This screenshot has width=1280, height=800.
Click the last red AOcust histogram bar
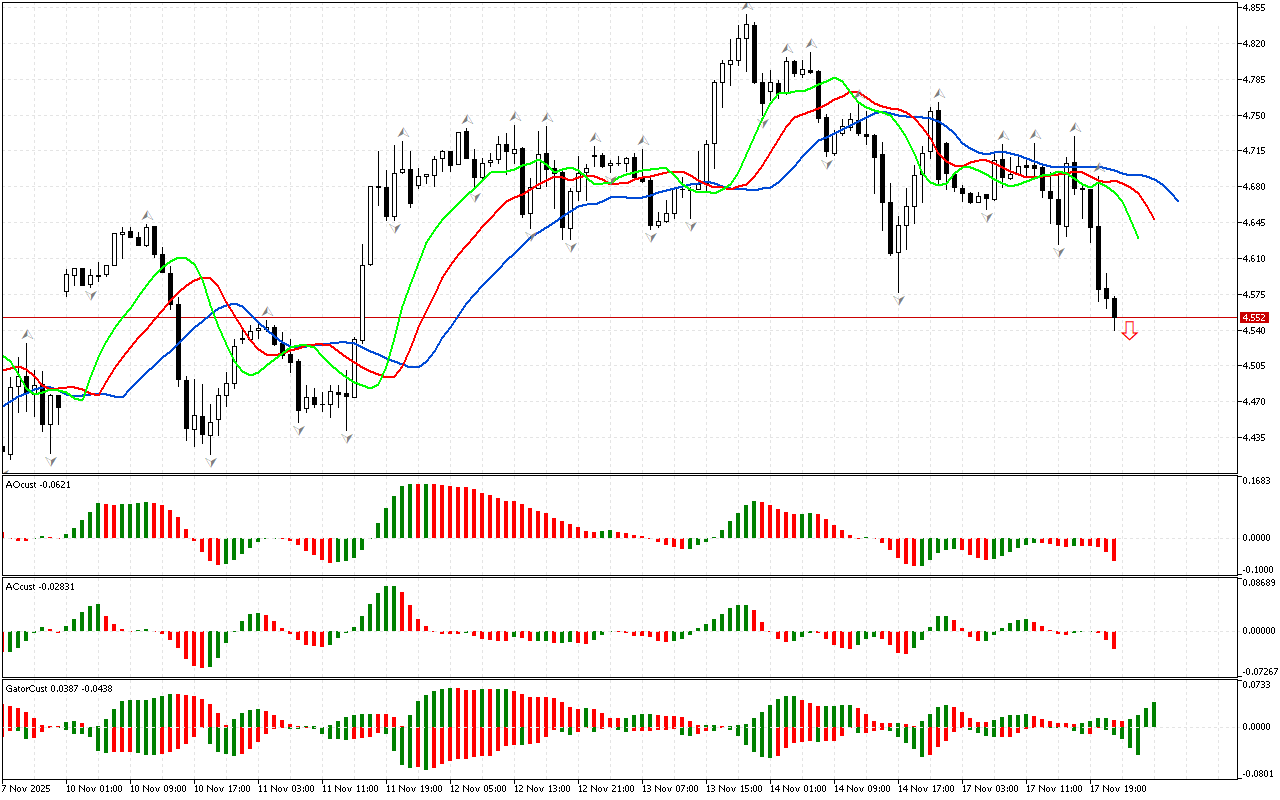point(1113,549)
